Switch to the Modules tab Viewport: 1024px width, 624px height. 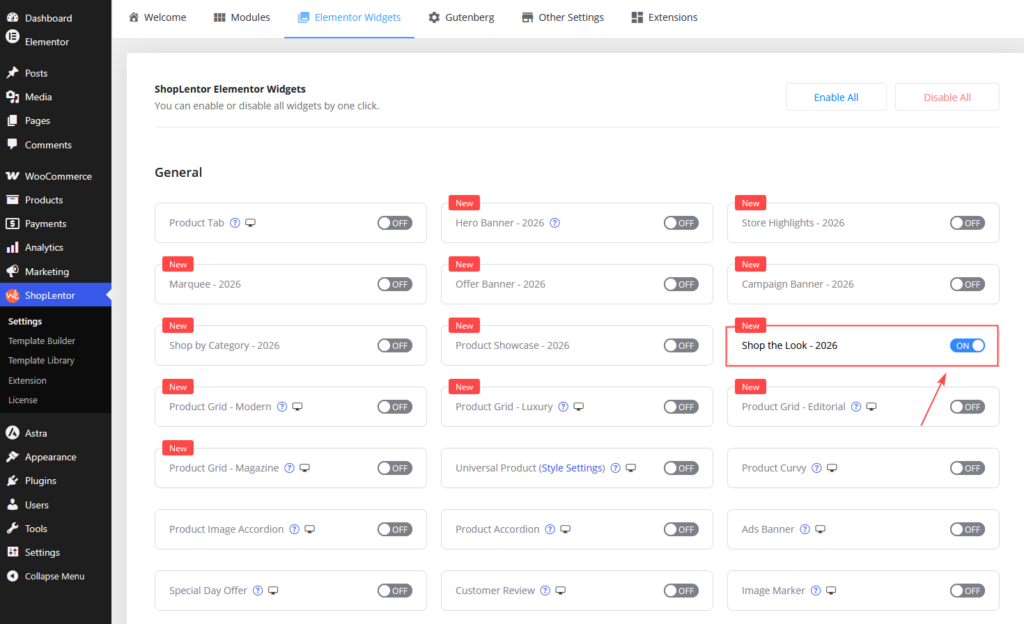click(x=242, y=18)
